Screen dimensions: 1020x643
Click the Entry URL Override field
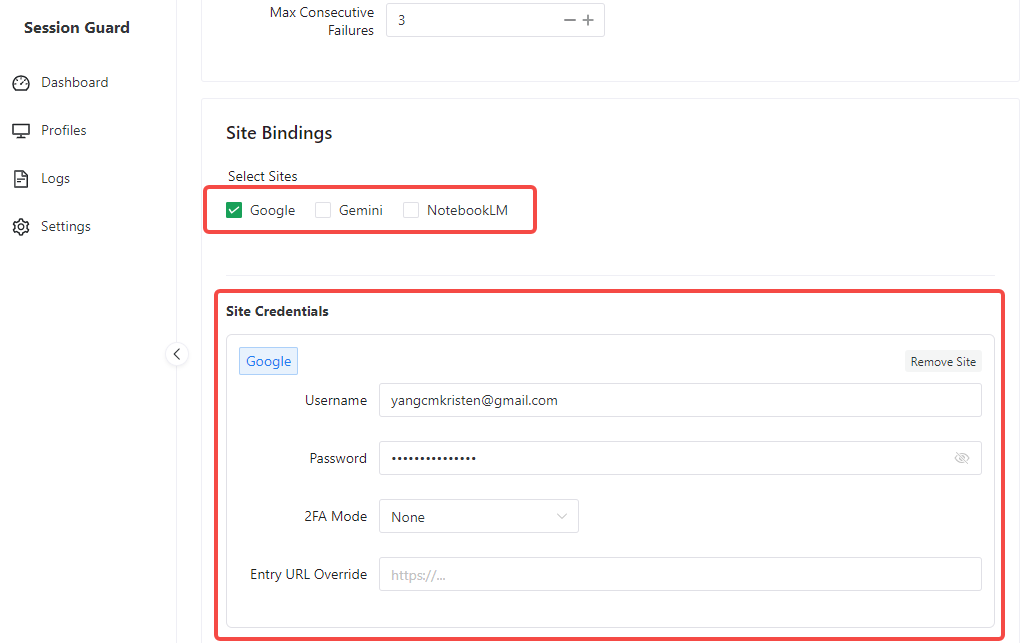coord(679,575)
